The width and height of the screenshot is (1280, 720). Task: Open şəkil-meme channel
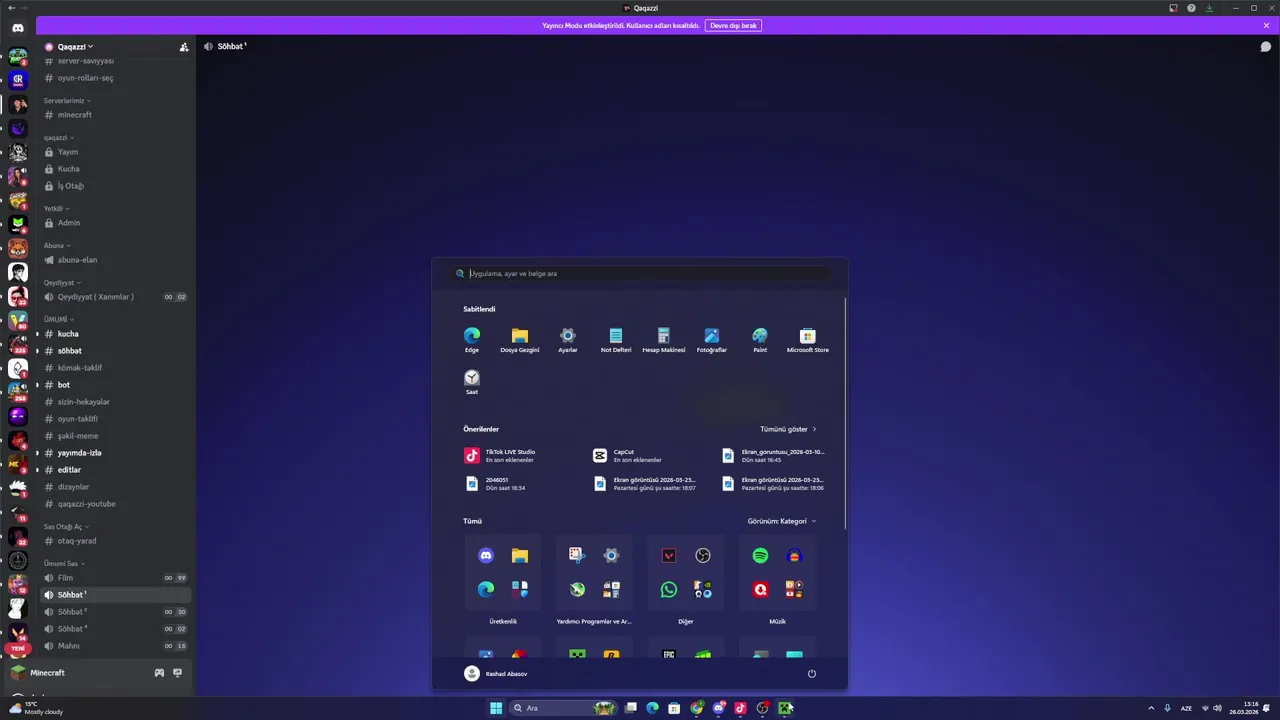coord(115,436)
